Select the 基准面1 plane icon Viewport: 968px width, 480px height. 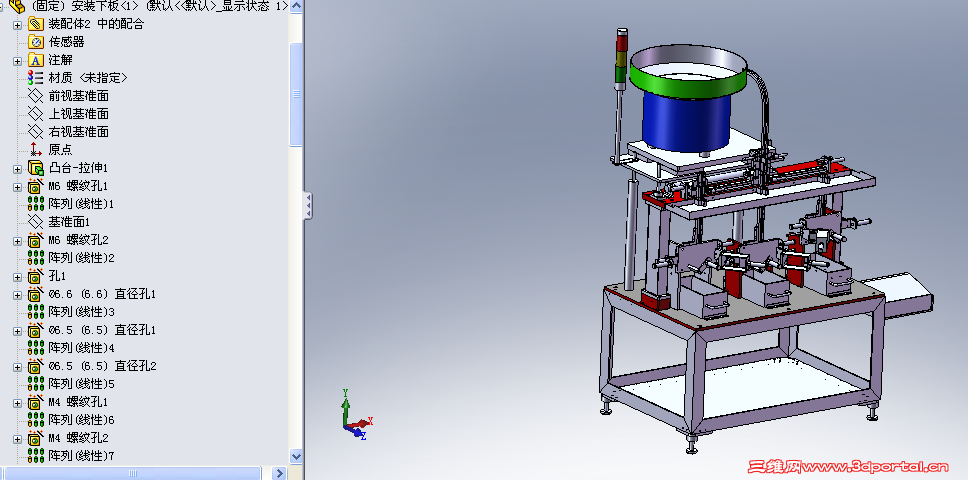point(36,221)
